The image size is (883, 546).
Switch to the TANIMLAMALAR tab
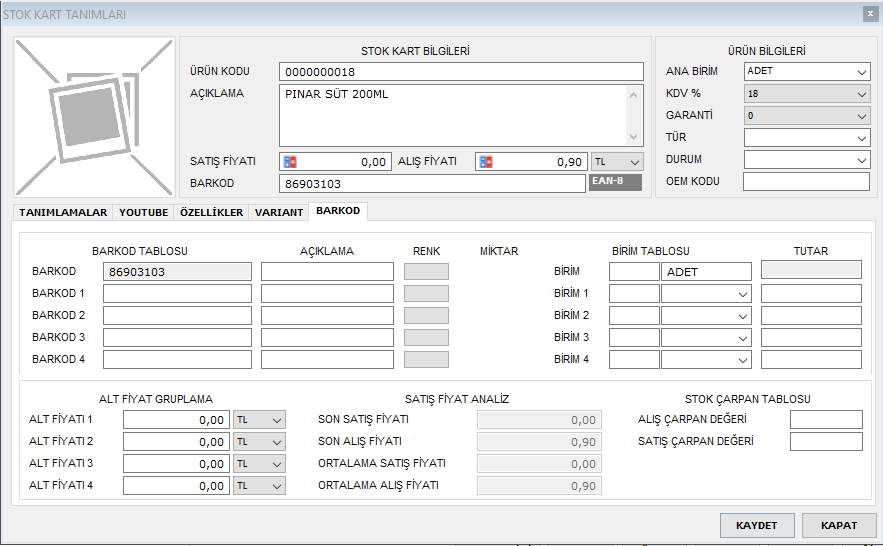[x=63, y=213]
